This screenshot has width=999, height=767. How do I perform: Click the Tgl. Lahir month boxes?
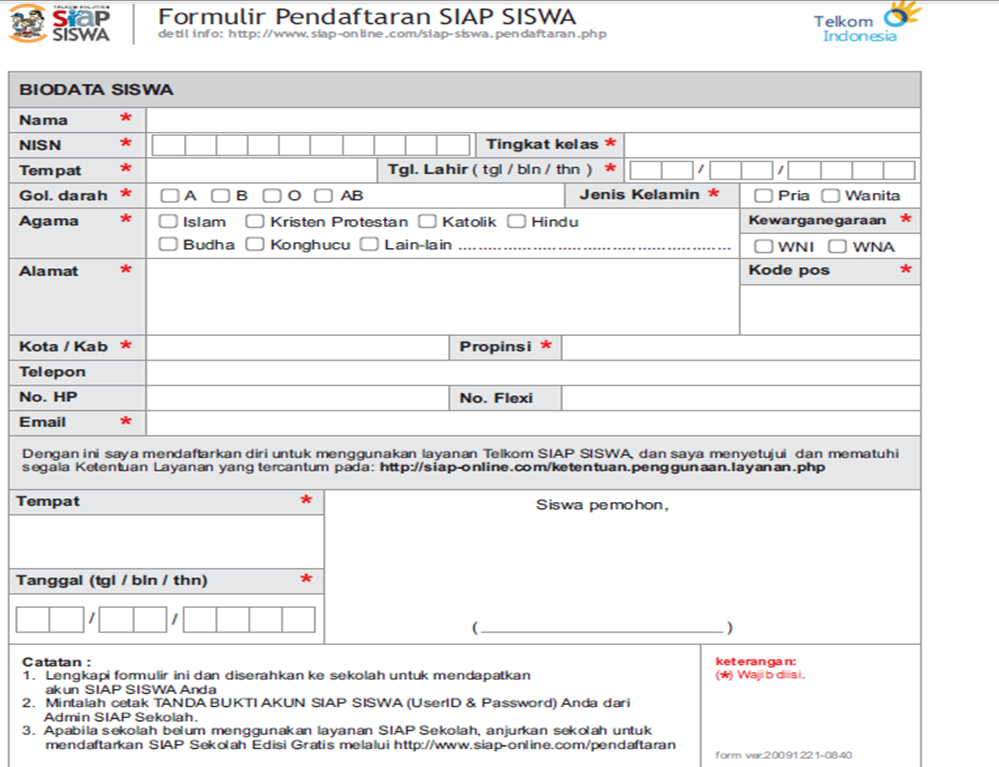click(x=741, y=170)
